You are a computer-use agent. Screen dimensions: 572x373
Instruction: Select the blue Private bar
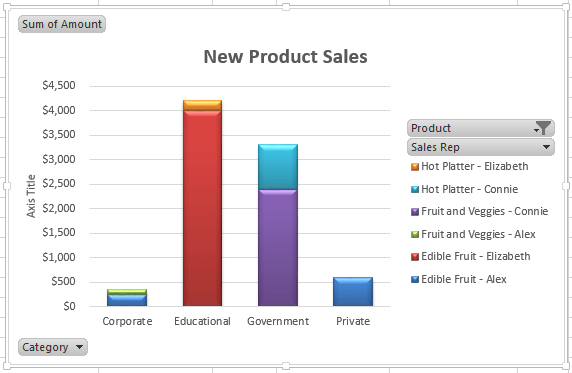click(x=353, y=292)
